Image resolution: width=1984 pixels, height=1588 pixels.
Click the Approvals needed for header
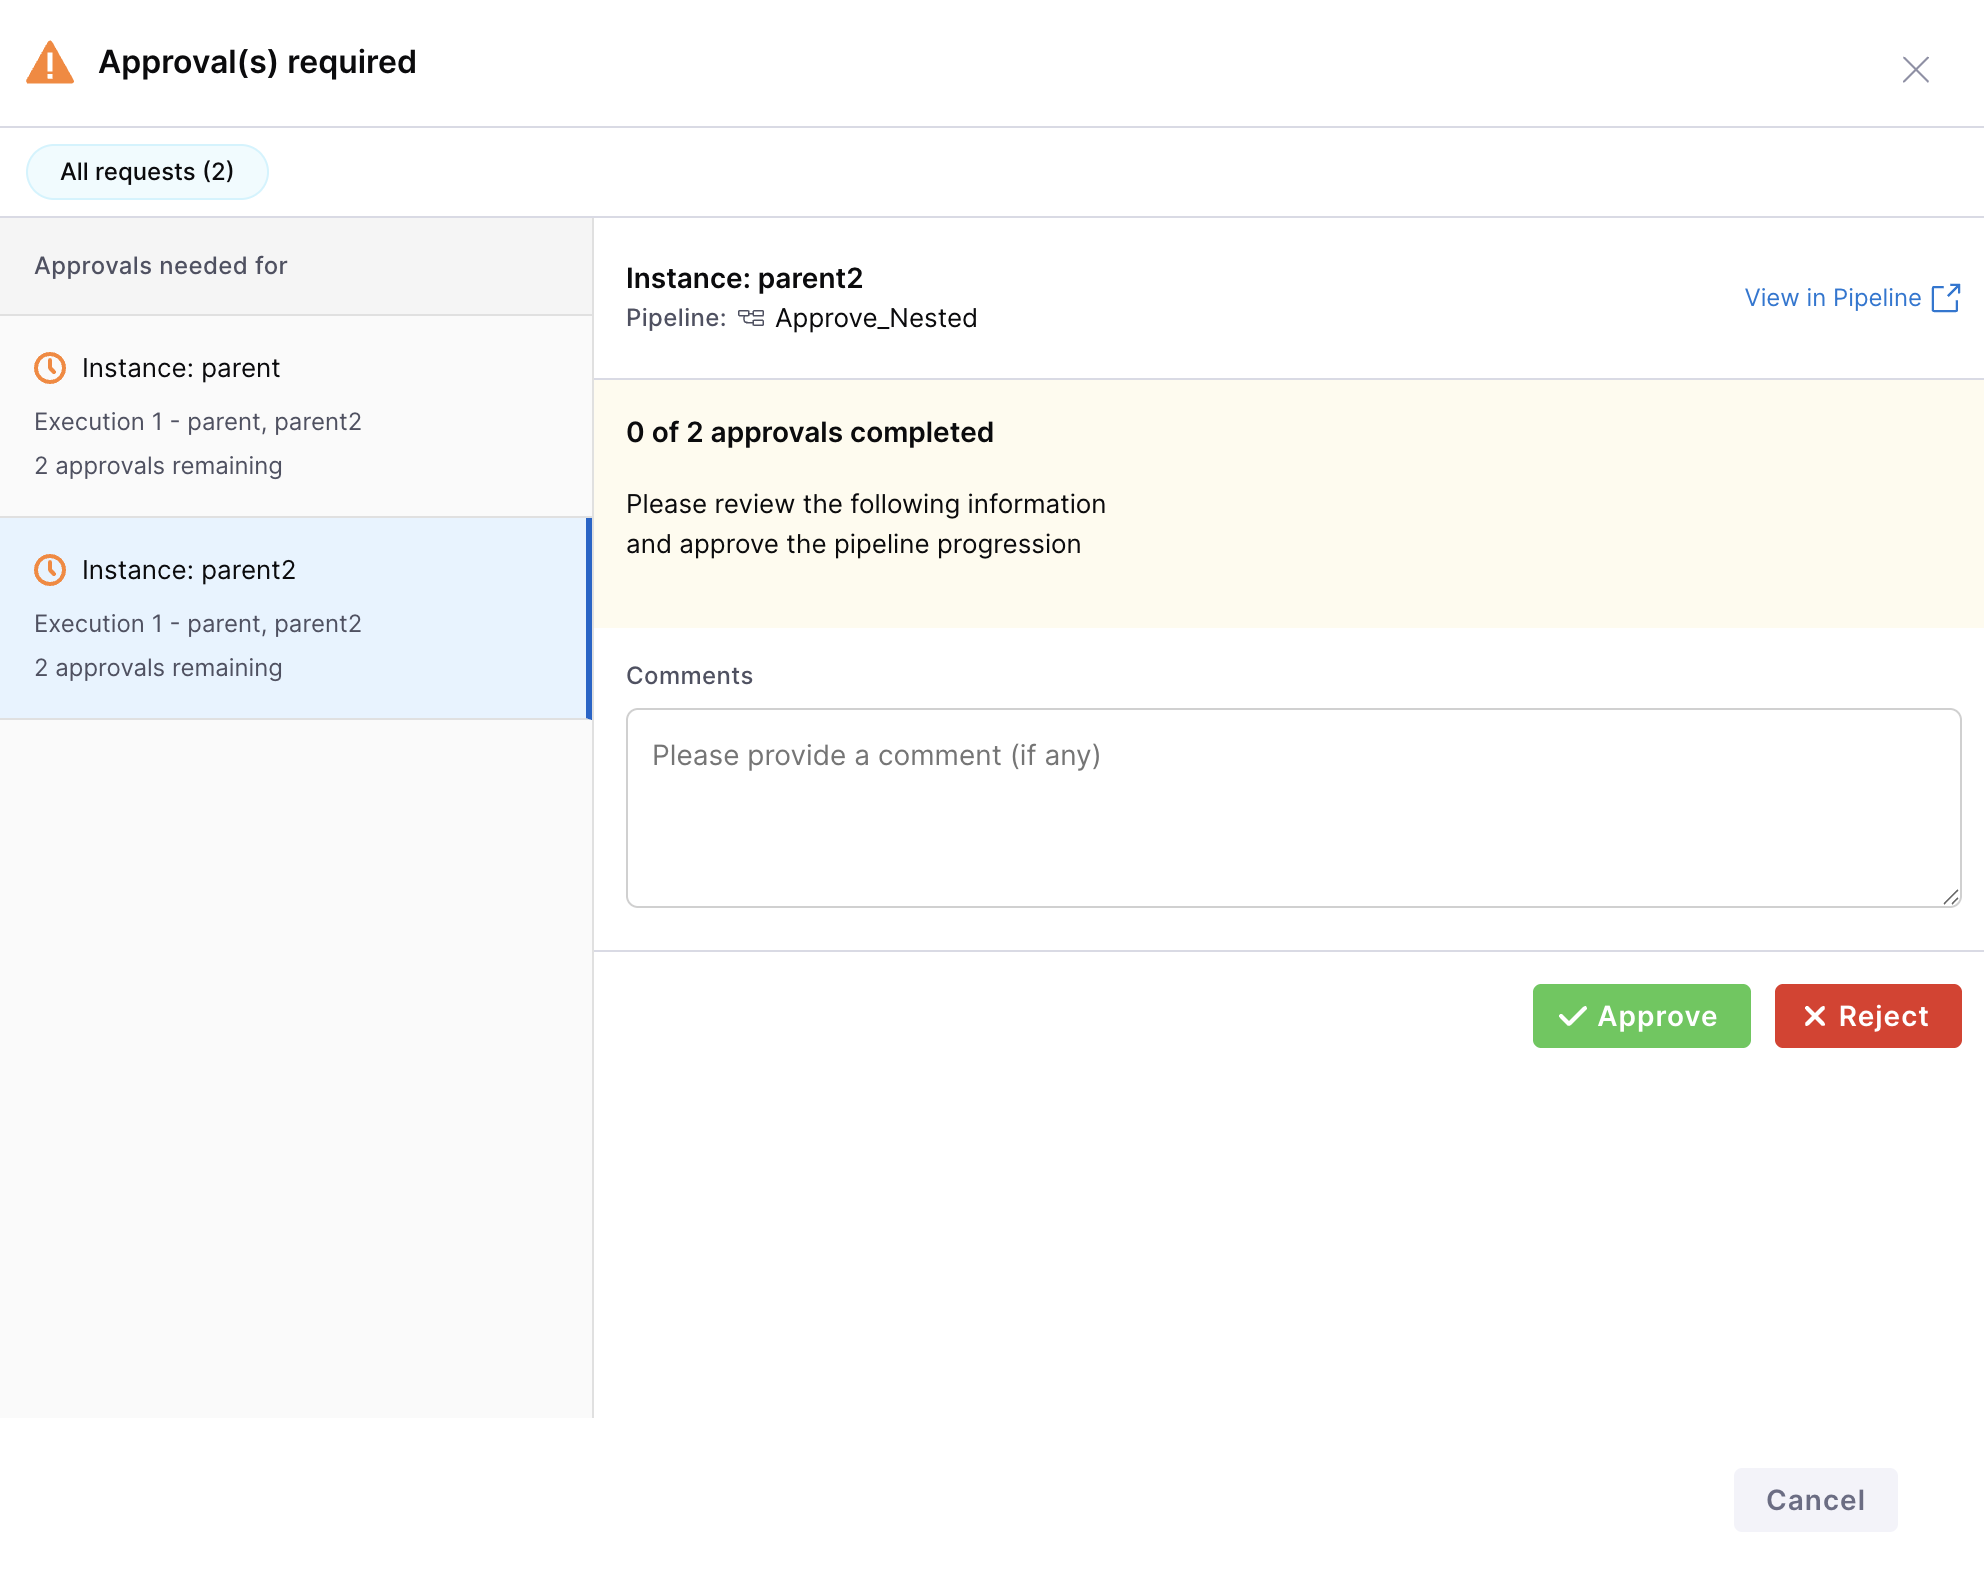(161, 266)
